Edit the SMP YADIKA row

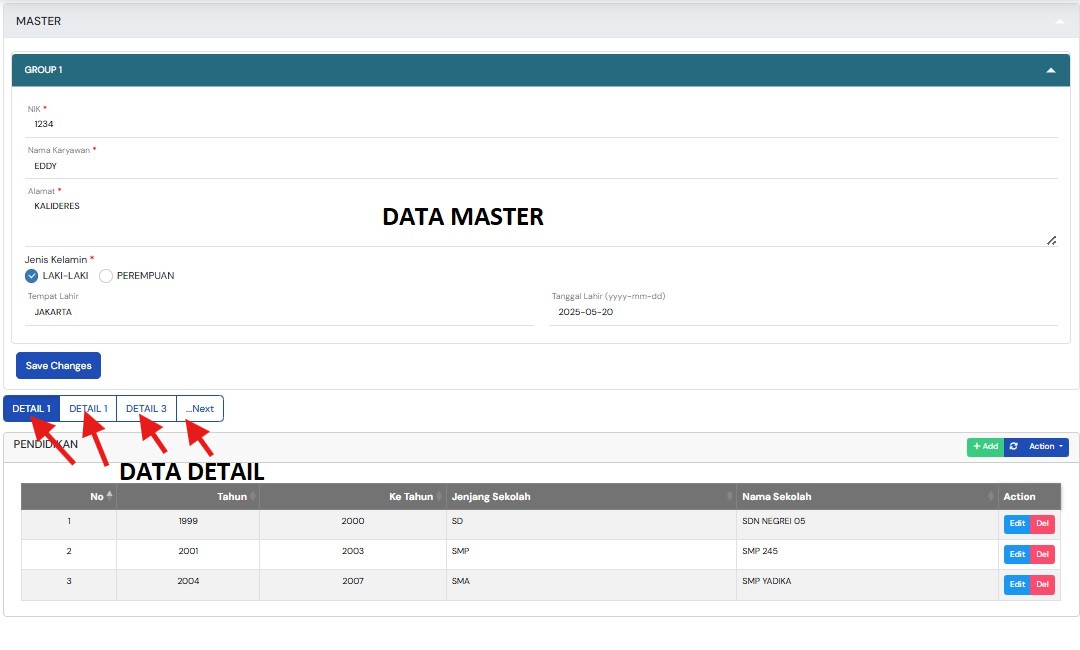tap(1017, 585)
